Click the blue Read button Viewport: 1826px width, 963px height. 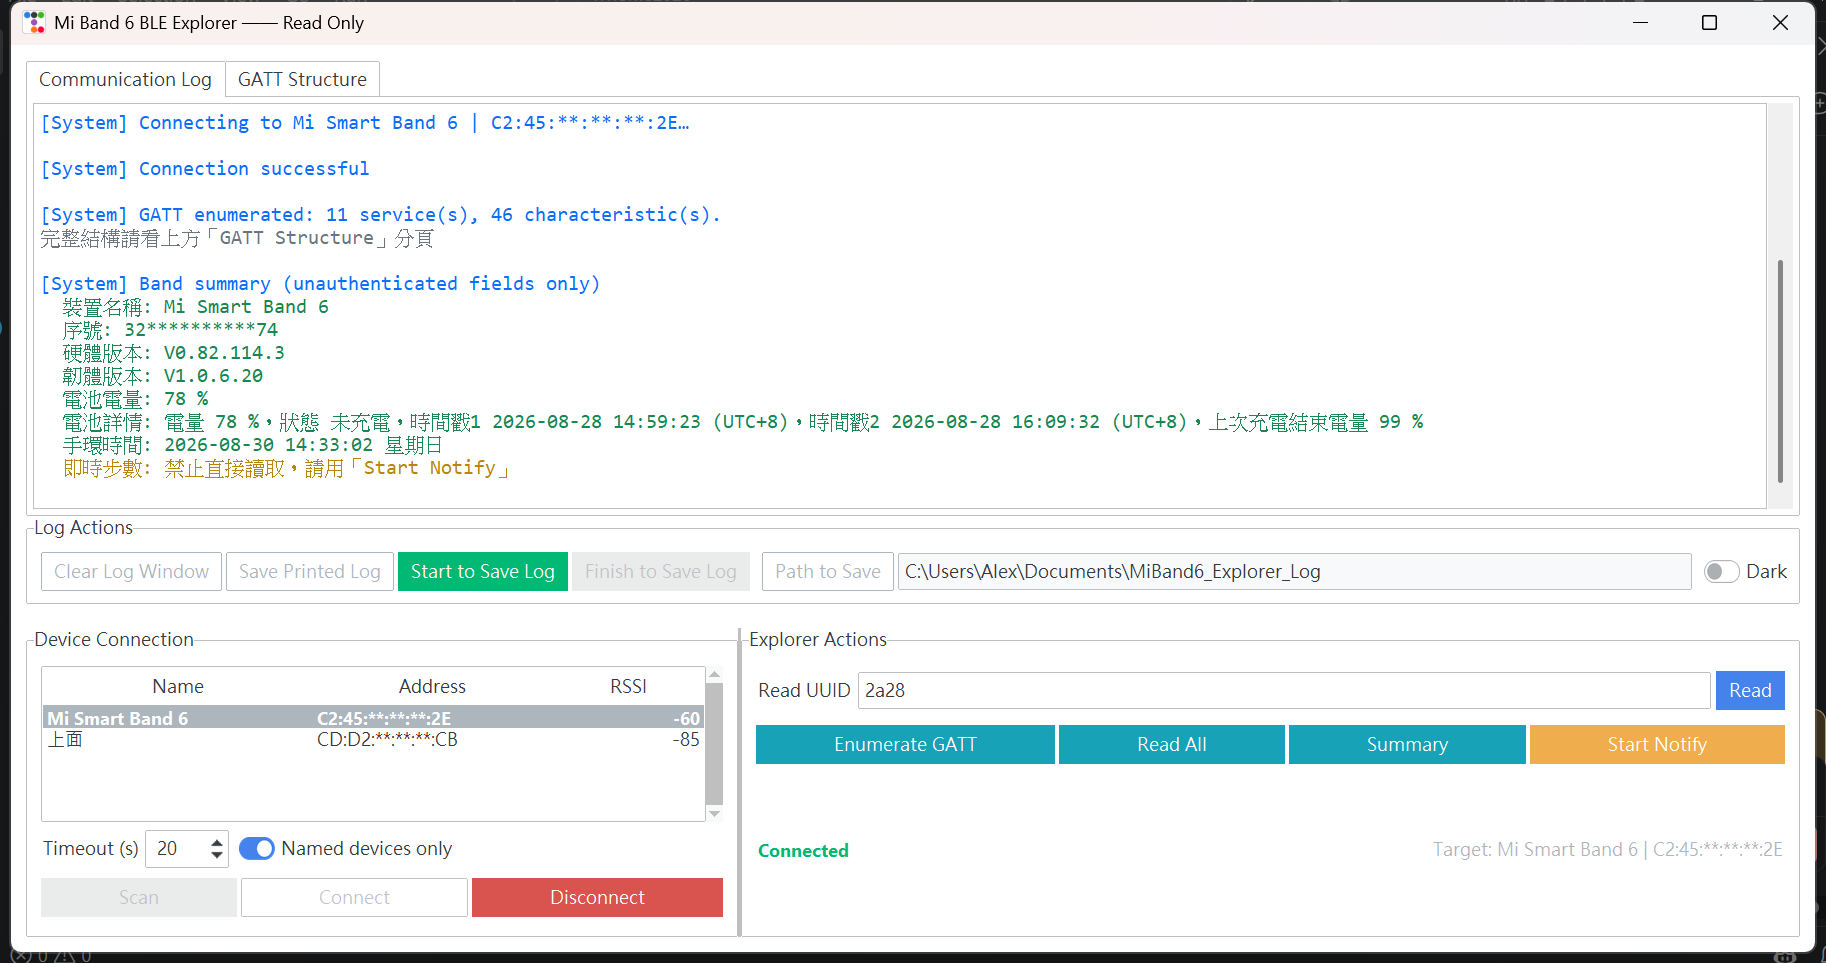point(1750,690)
